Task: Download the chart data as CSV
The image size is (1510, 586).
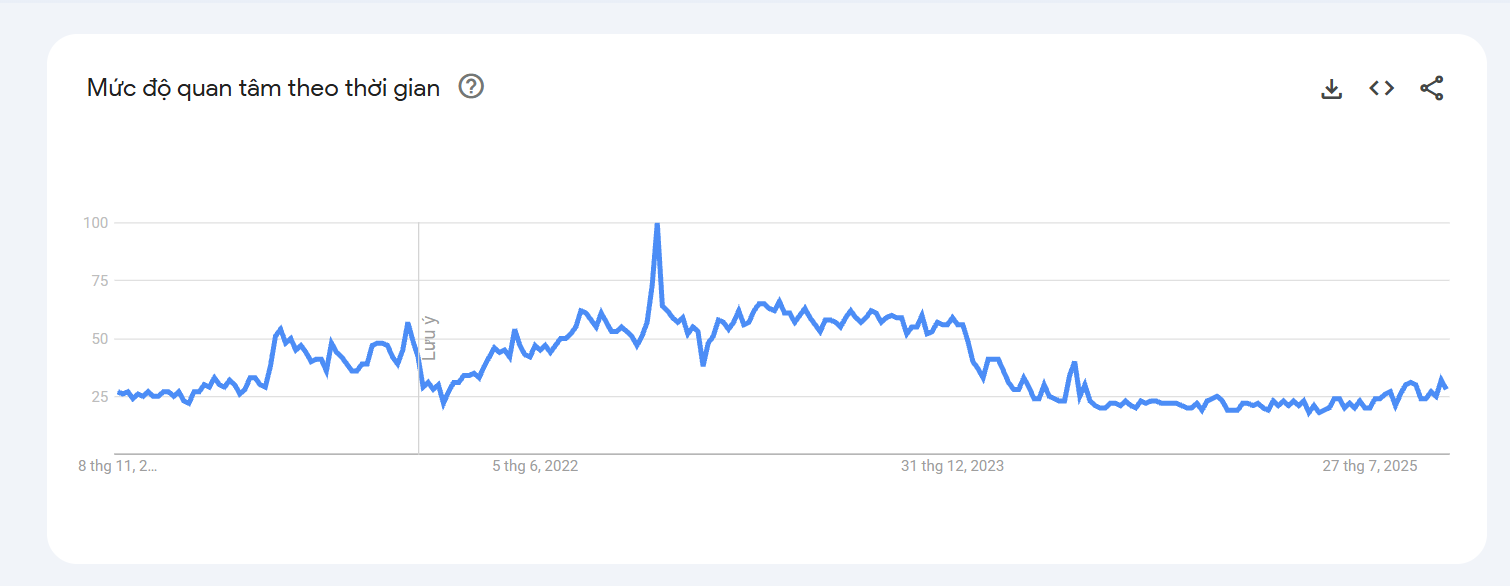Action: (1331, 89)
